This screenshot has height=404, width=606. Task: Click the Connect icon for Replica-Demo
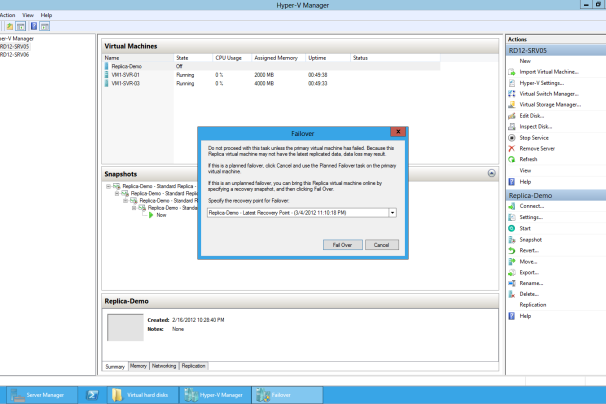(x=512, y=206)
